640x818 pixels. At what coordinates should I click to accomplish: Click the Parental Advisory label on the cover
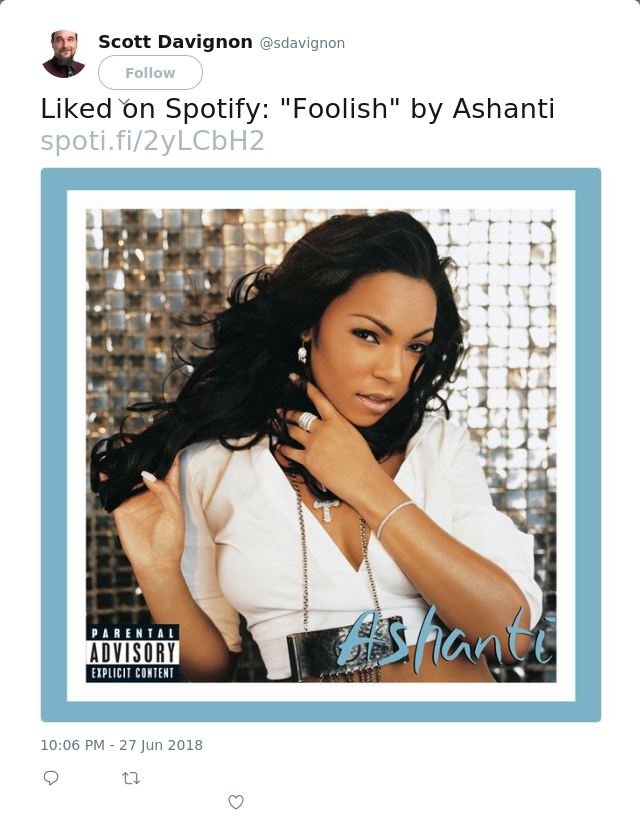tap(132, 653)
